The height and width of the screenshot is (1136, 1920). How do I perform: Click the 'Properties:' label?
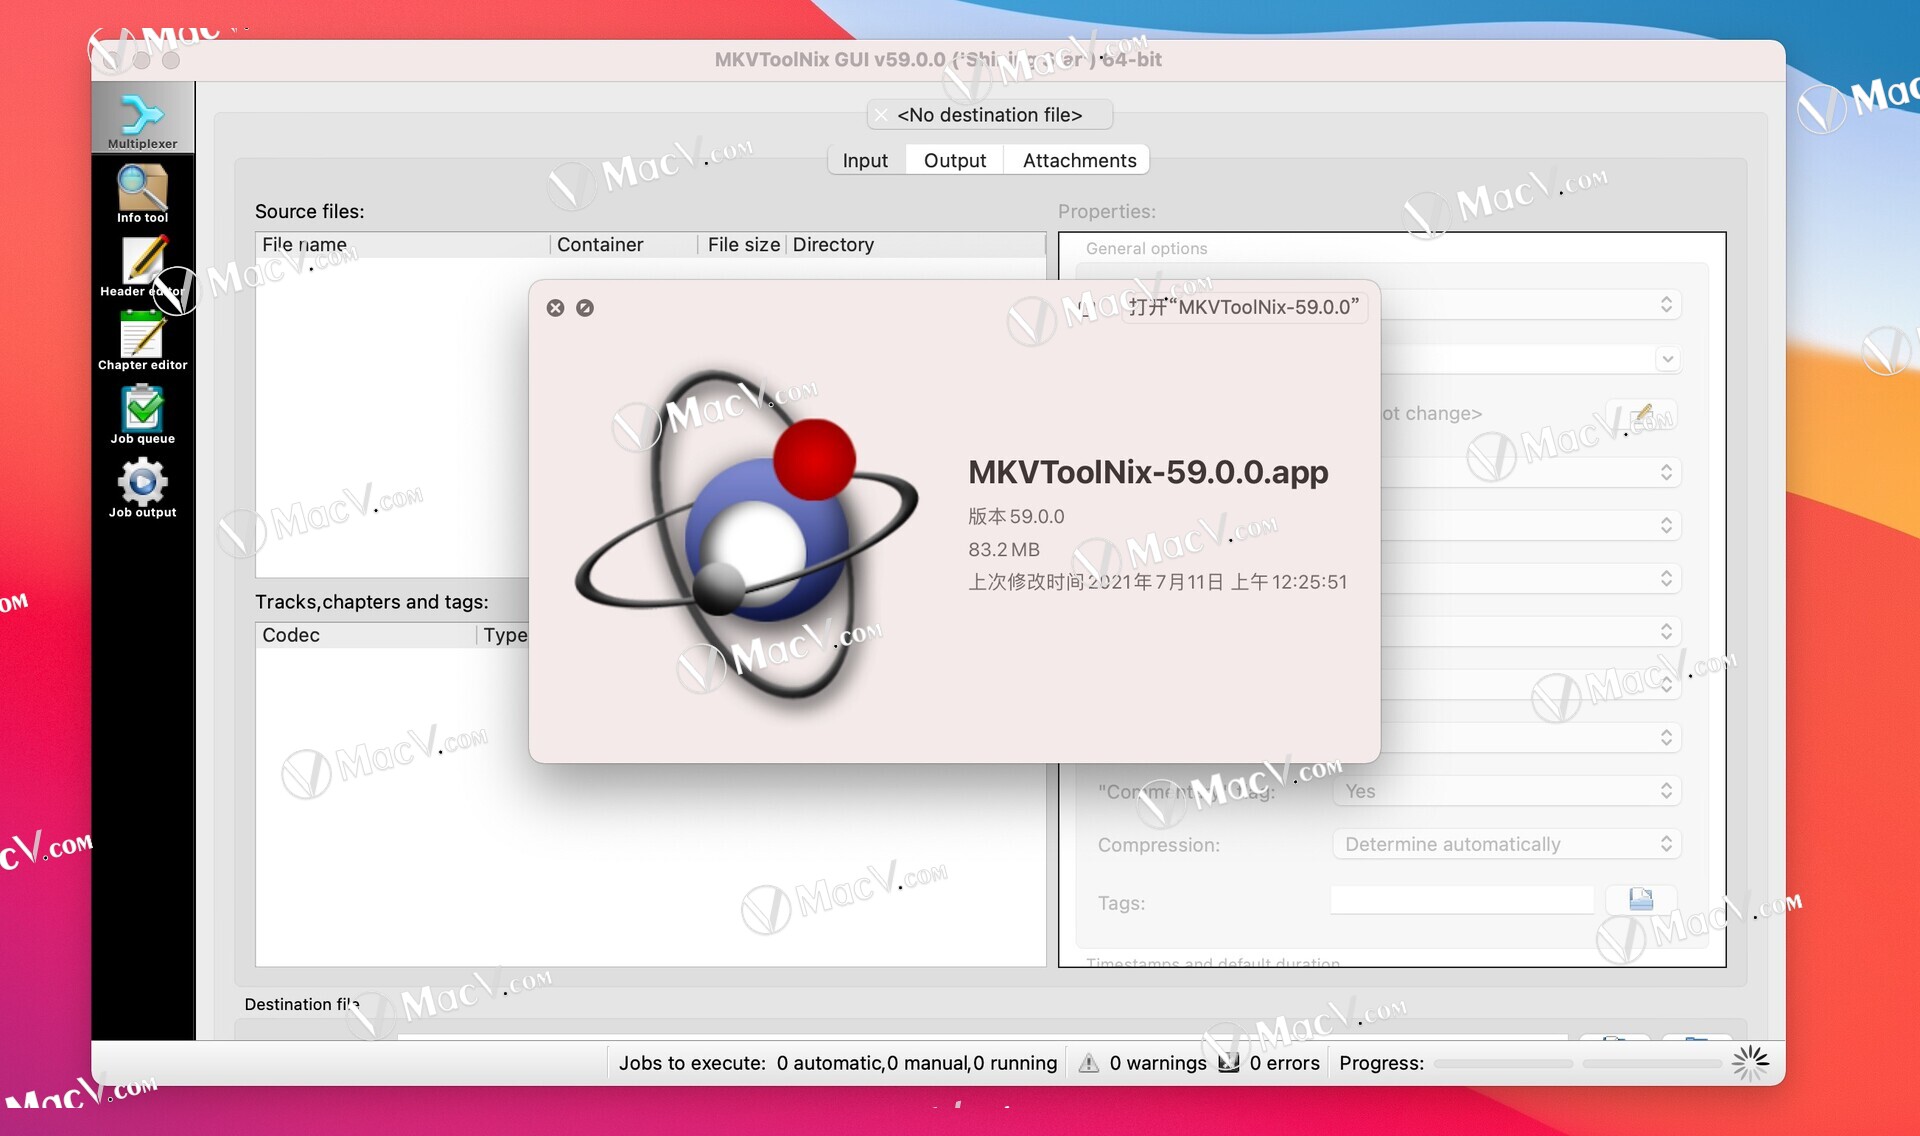(x=1107, y=212)
